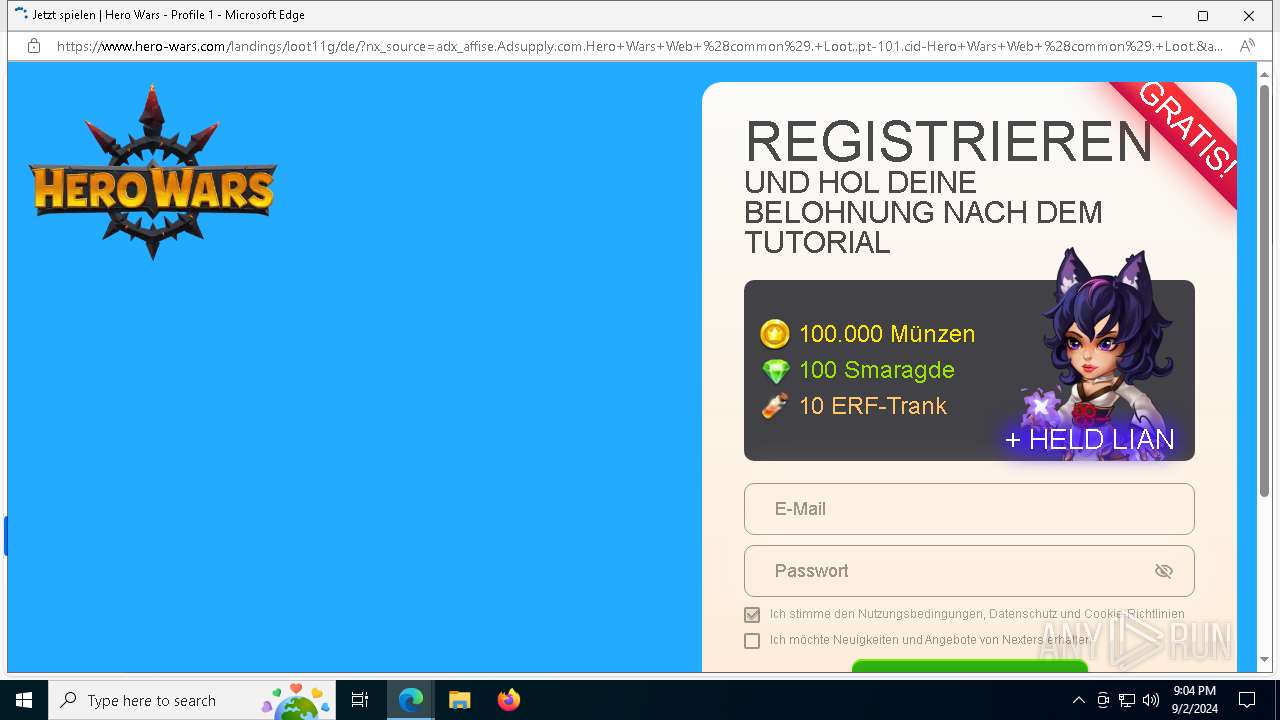1280x720 pixels.
Task: Click the safely-remove-hardware tray icon
Action: [x=1103, y=700]
